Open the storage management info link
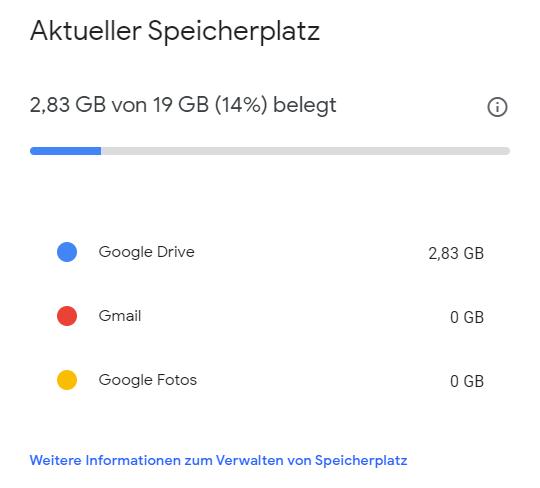540x488 pixels. click(x=218, y=460)
